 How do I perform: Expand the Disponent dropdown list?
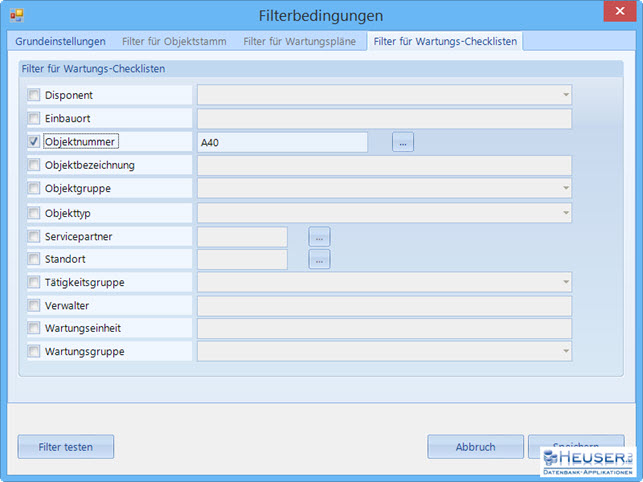pyautogui.click(x=565, y=96)
